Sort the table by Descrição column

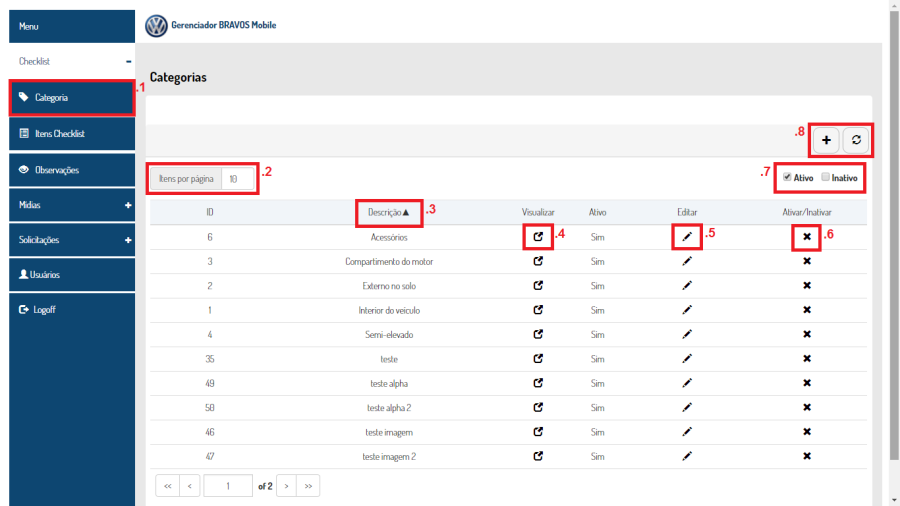(x=388, y=212)
